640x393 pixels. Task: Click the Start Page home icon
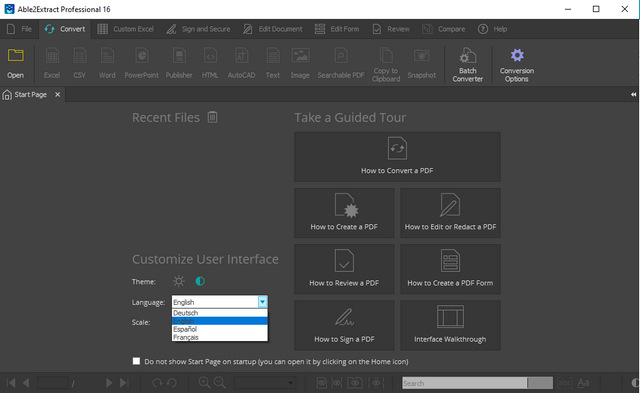[7, 95]
